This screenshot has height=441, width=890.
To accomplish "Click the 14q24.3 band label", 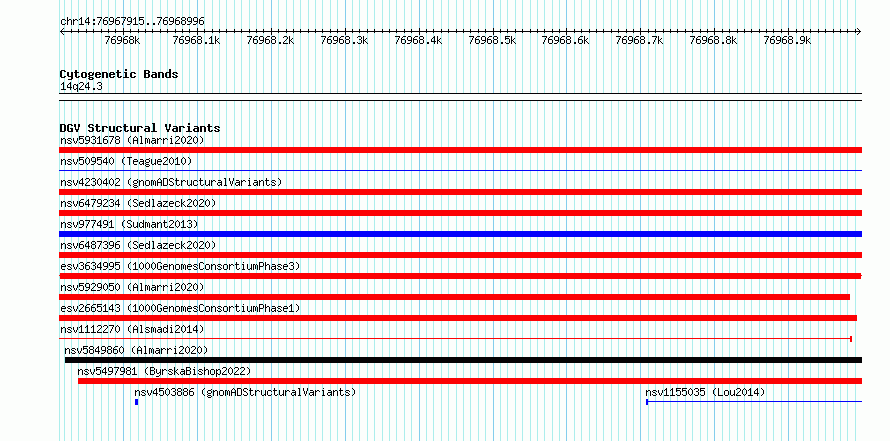I will (81, 87).
